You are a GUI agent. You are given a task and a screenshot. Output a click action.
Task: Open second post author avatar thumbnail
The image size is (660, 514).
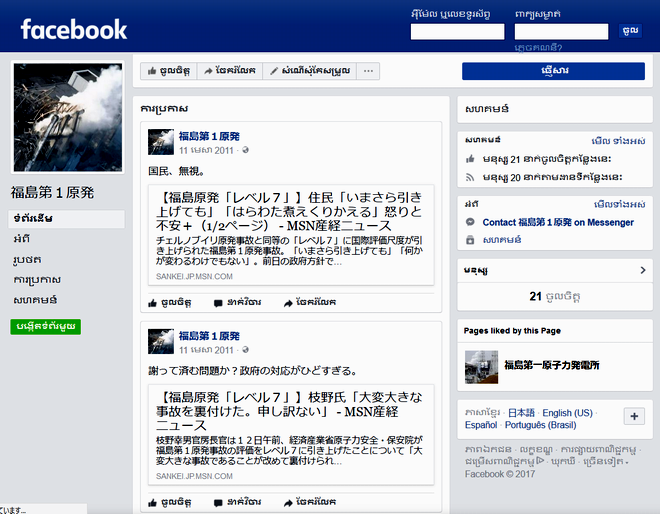(x=161, y=341)
